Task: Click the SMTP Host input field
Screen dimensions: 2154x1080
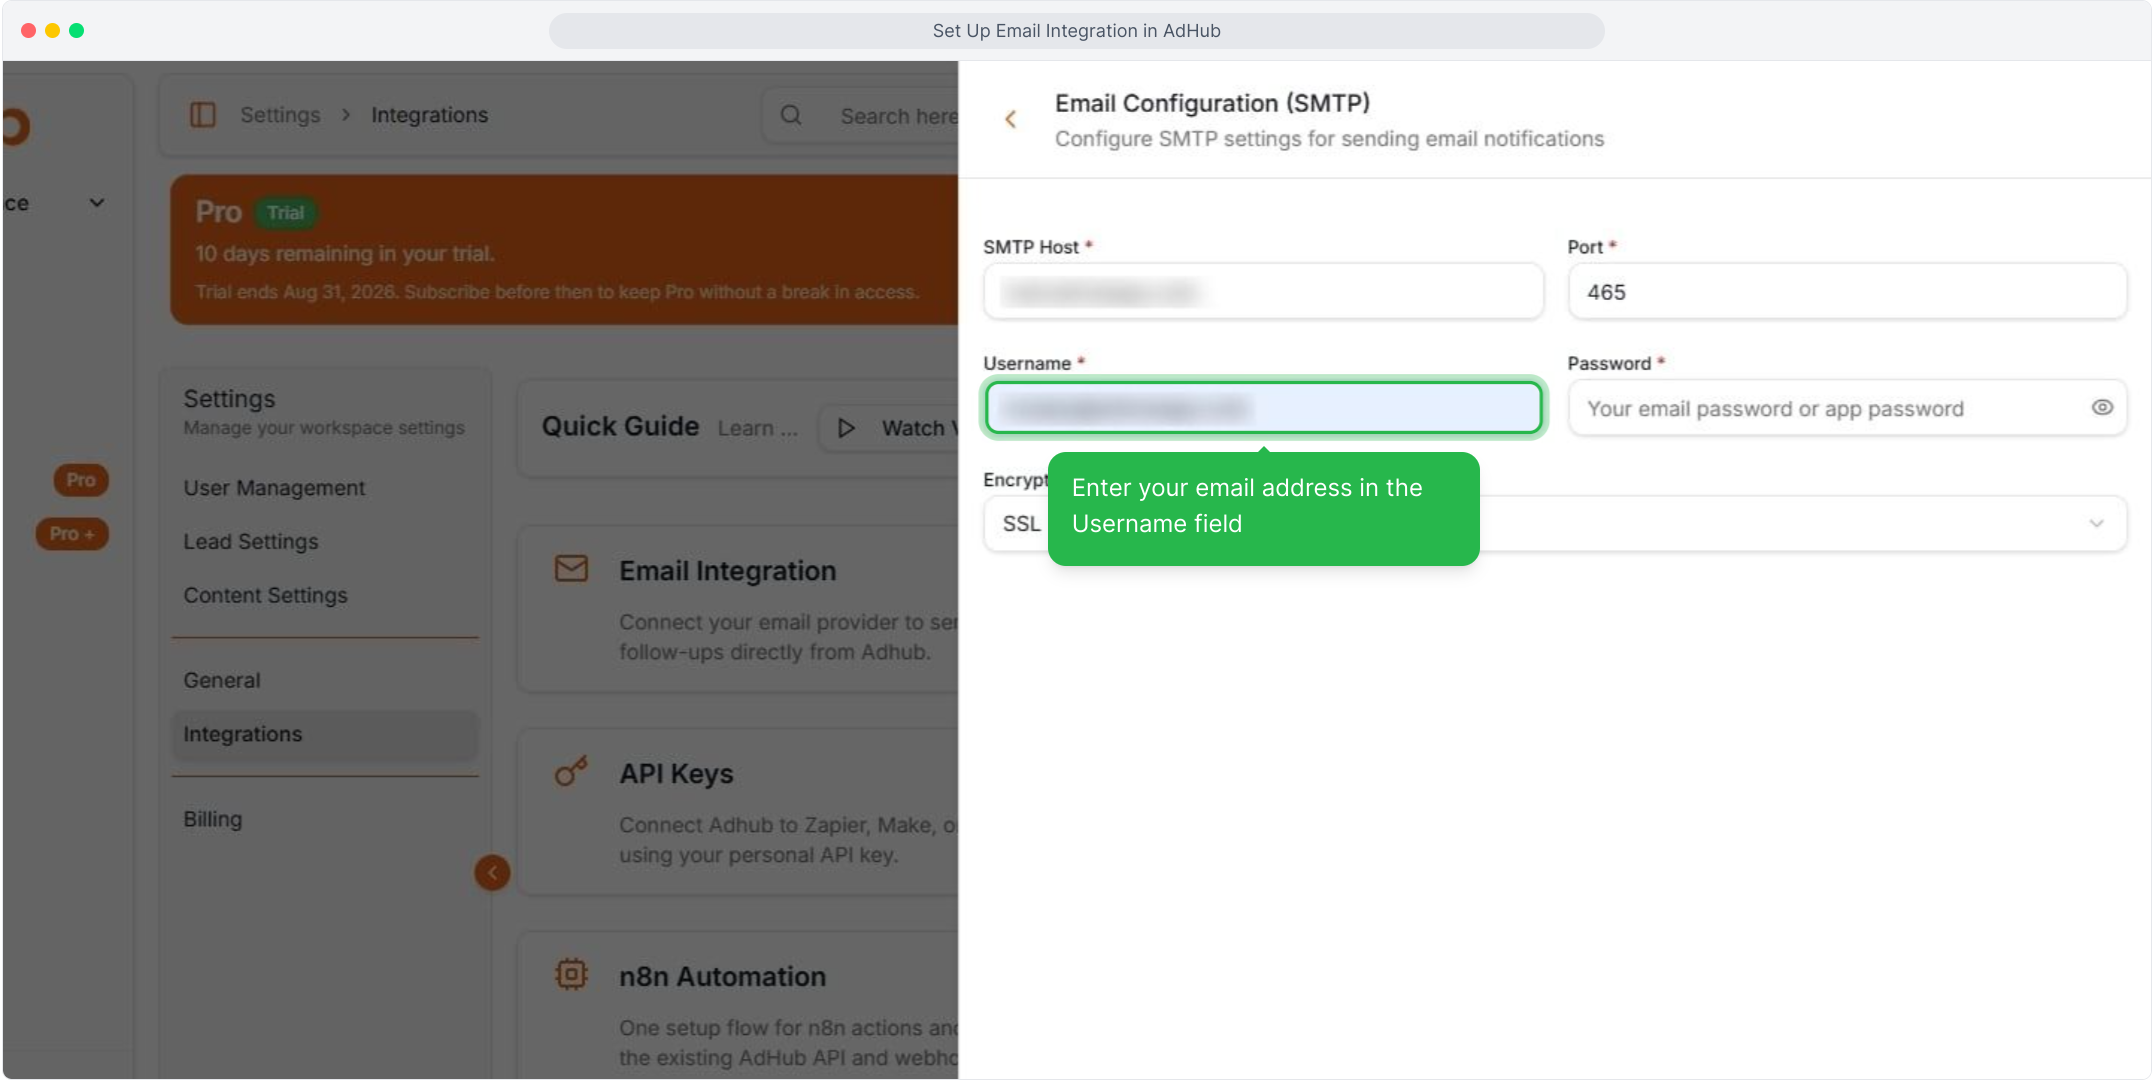Action: pos(1263,292)
